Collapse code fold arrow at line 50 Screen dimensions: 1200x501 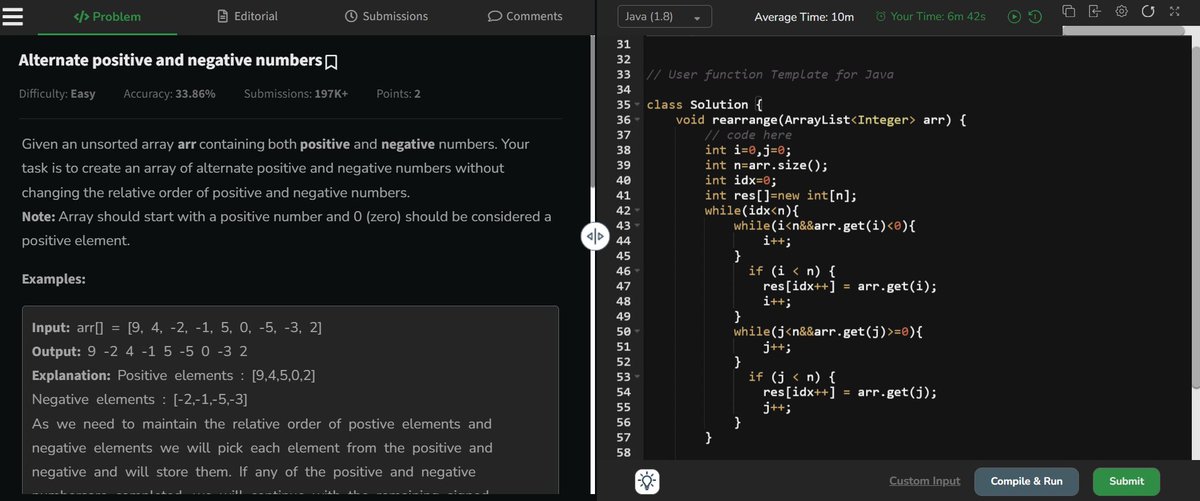point(637,332)
